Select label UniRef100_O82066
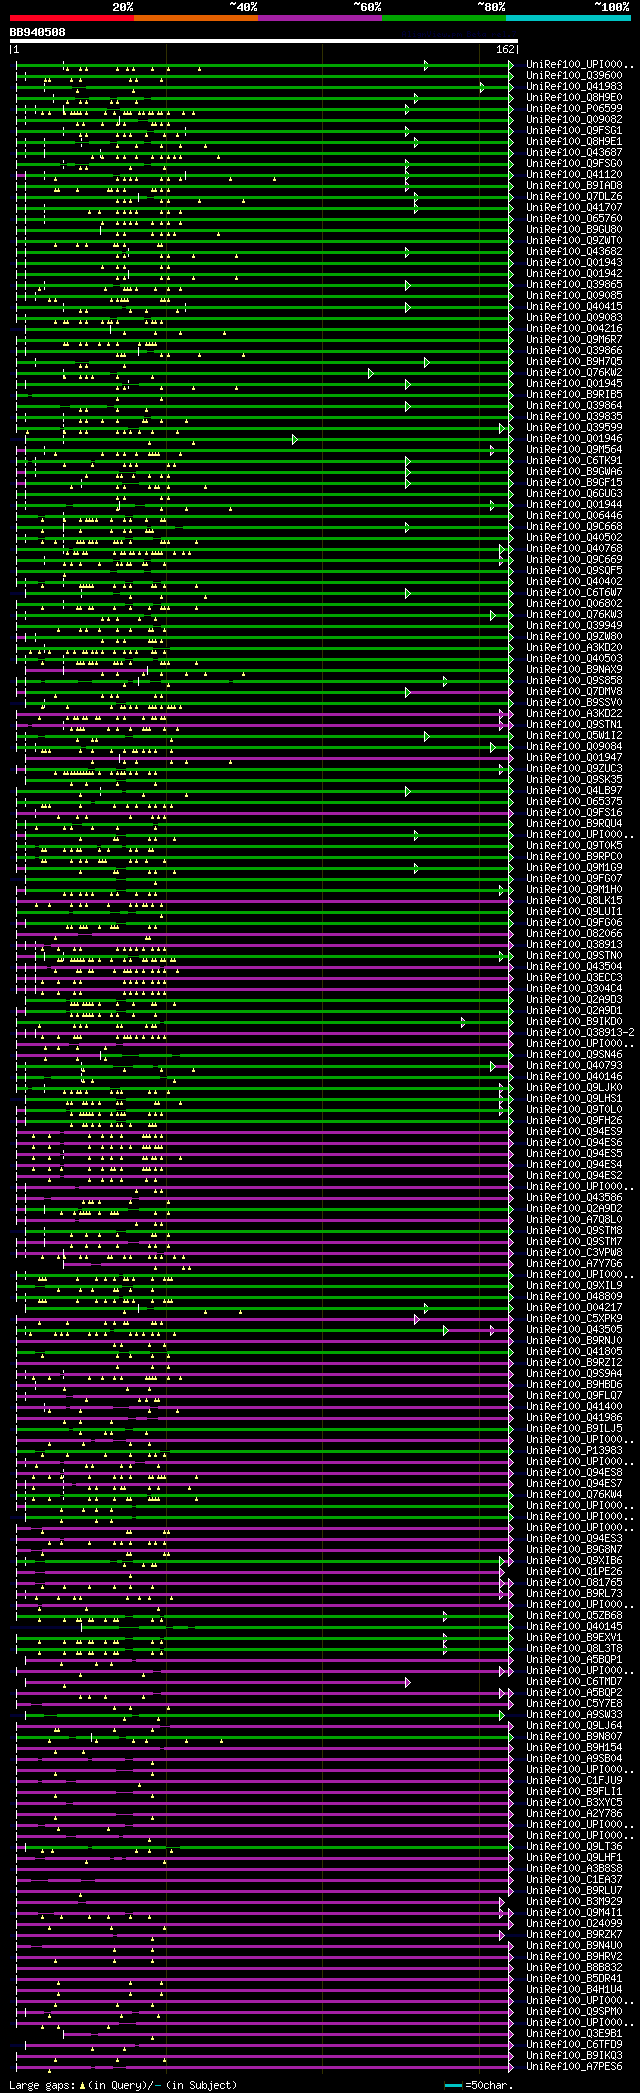This screenshot has height=2093, width=640. click(574, 933)
